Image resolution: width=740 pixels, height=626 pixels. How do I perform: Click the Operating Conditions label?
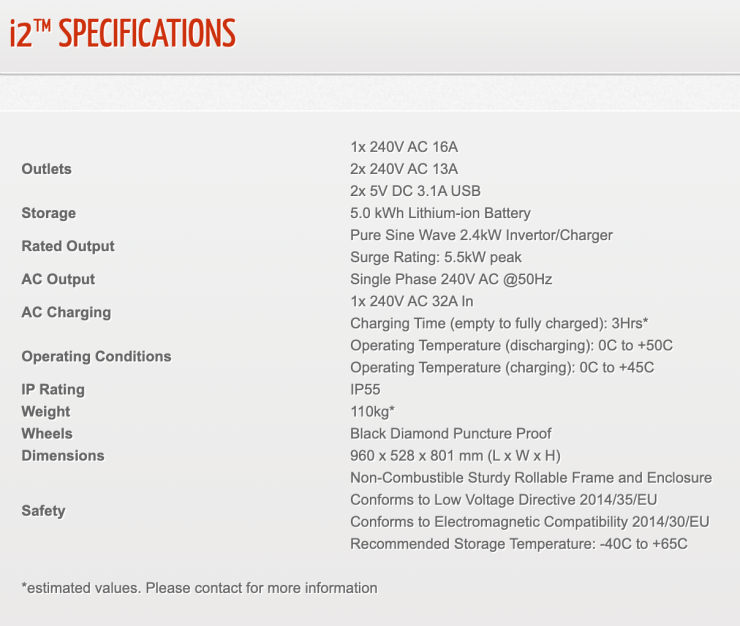pos(96,356)
